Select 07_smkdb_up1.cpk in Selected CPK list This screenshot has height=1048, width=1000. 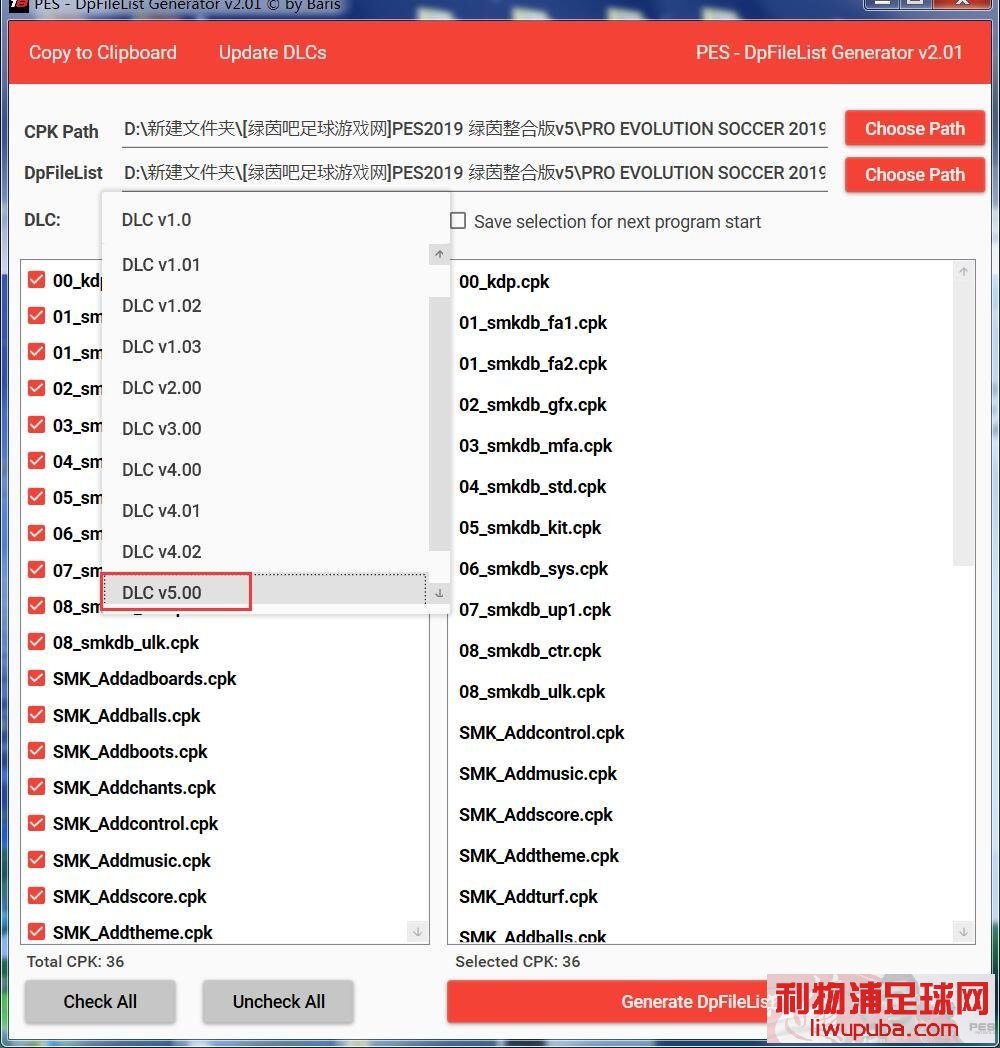tap(535, 610)
